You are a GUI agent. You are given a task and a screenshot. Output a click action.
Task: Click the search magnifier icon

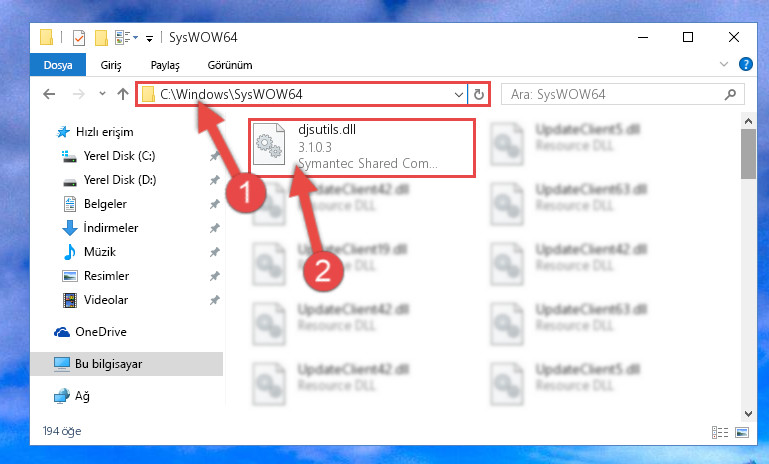pos(730,94)
